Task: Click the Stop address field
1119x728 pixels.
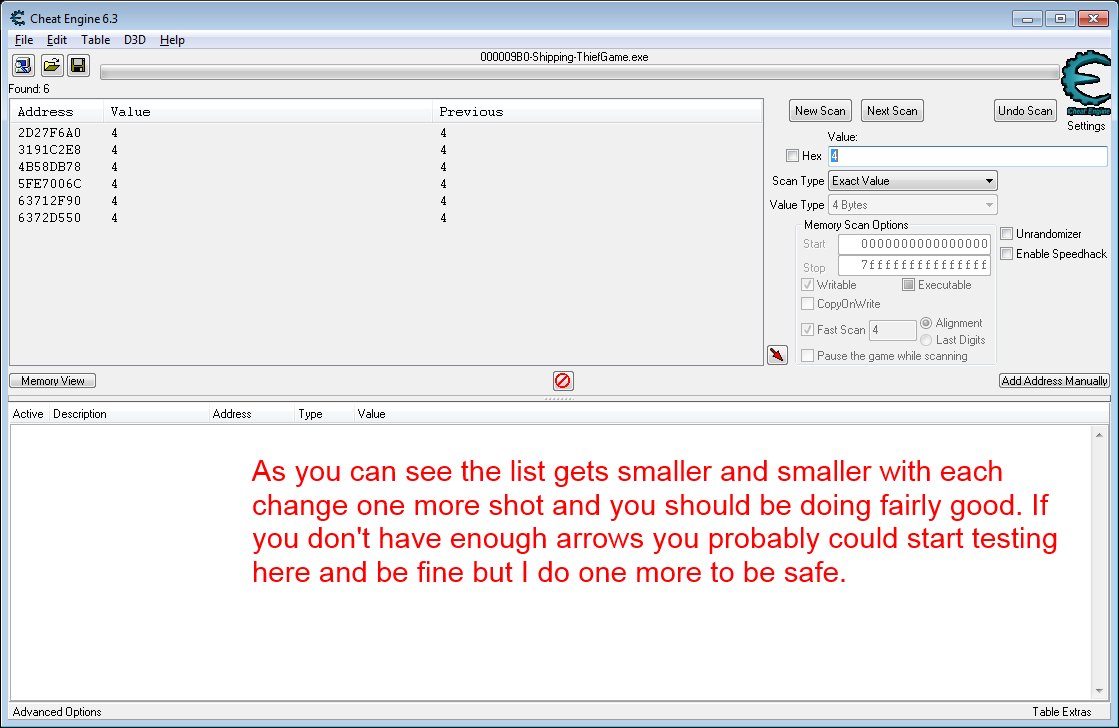Action: 914,266
